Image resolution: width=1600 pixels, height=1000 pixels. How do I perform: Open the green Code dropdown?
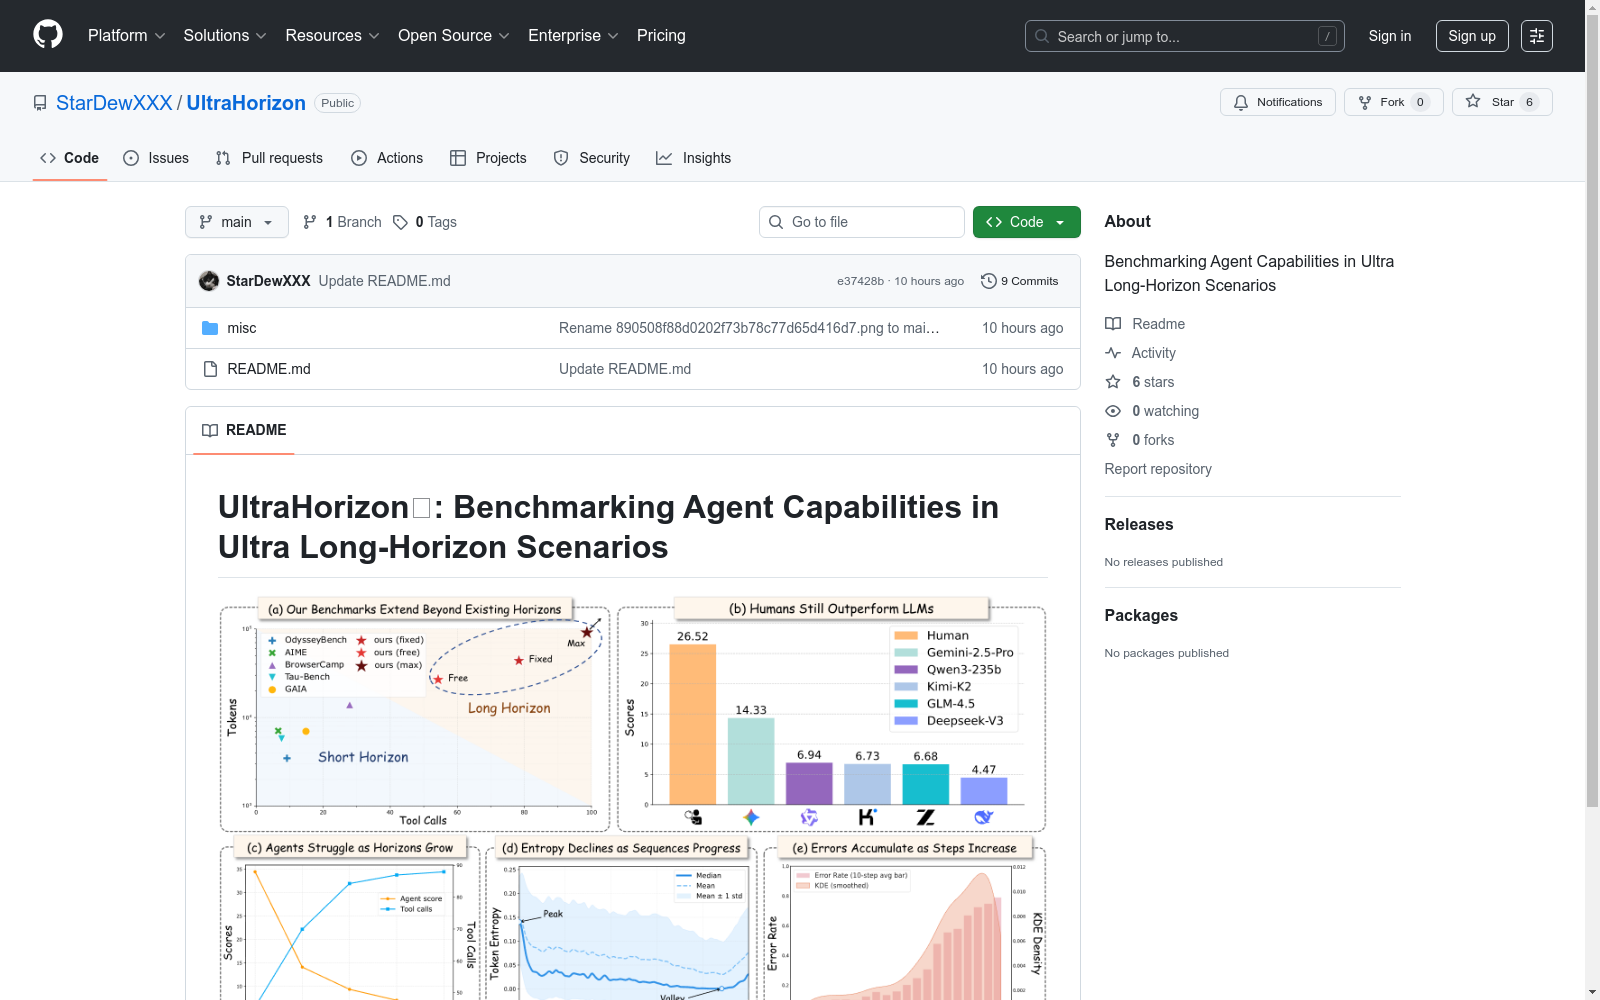pyautogui.click(x=1026, y=222)
